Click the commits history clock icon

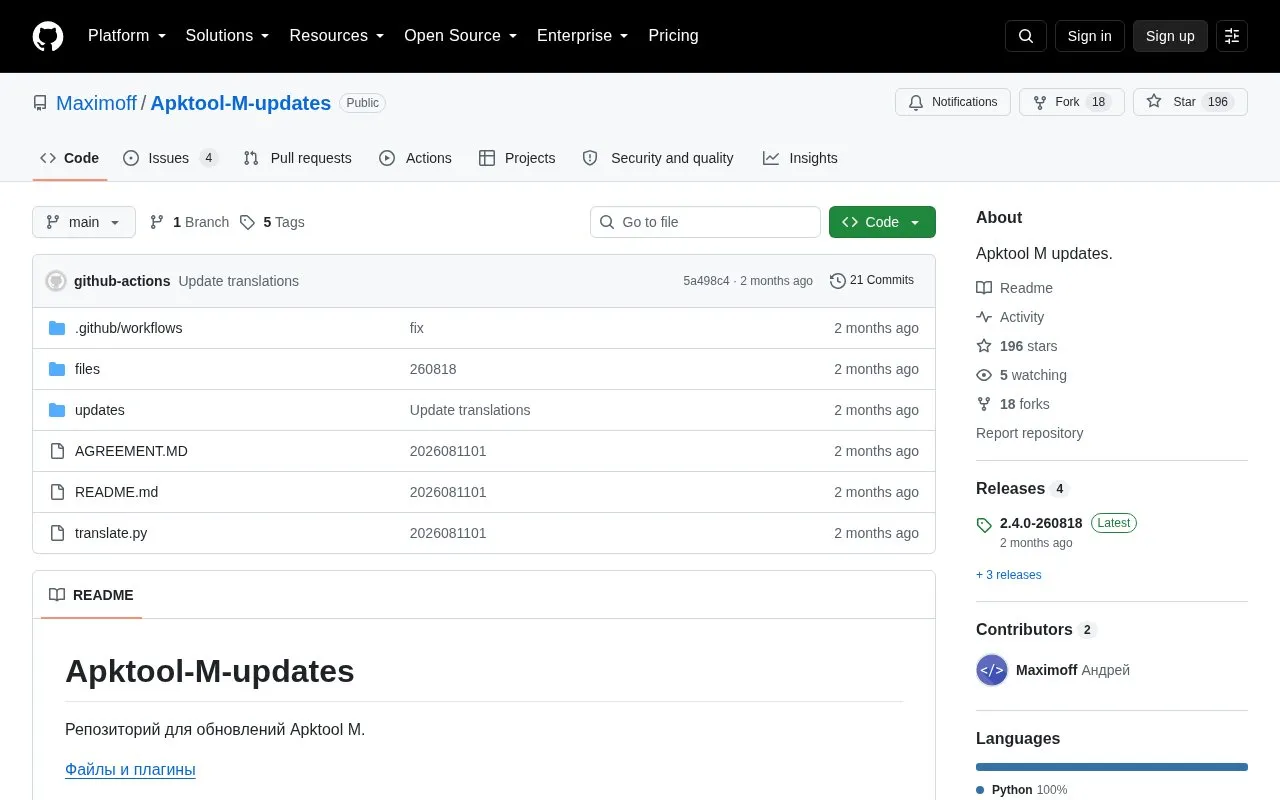(x=838, y=281)
